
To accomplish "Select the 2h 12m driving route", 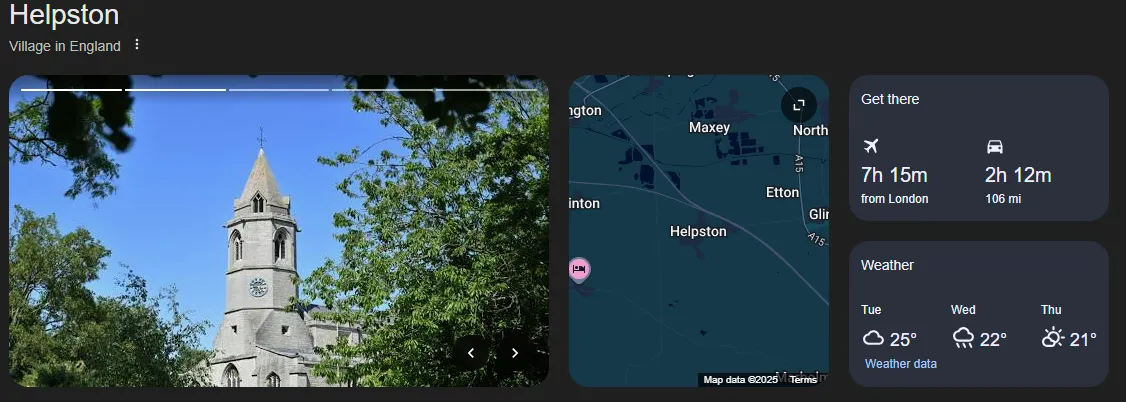I will (x=1018, y=185).
